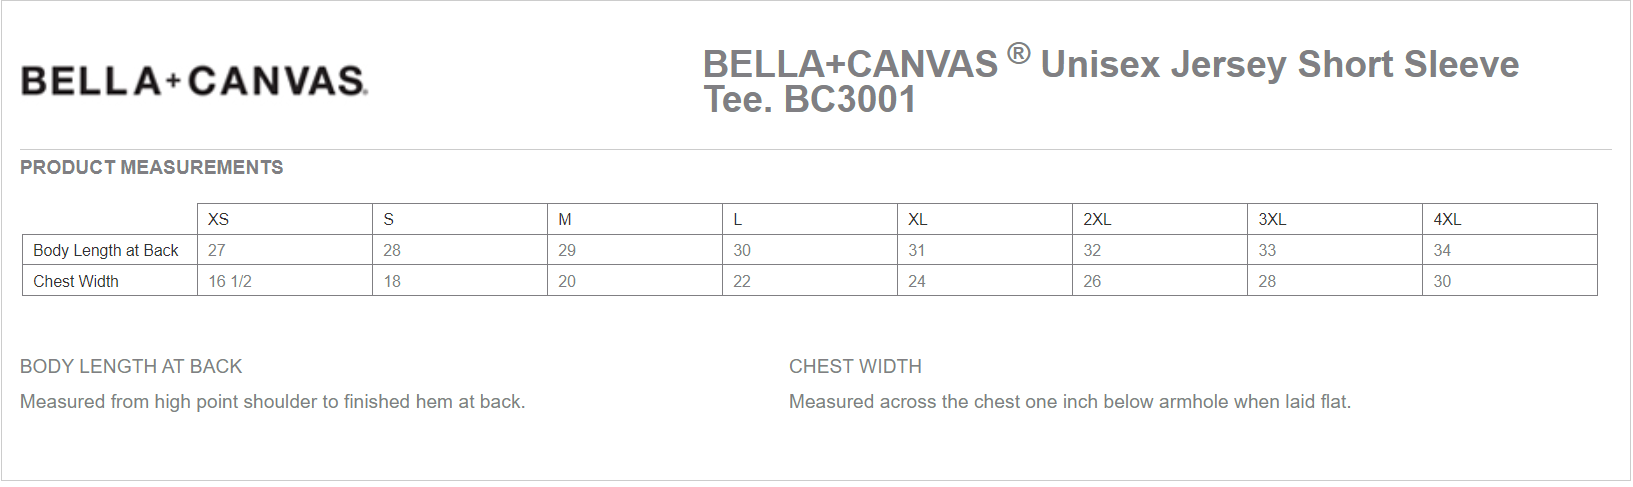Select the PRODUCT MEASUREMENTS heading
This screenshot has height=487, width=1633.
[x=152, y=168]
